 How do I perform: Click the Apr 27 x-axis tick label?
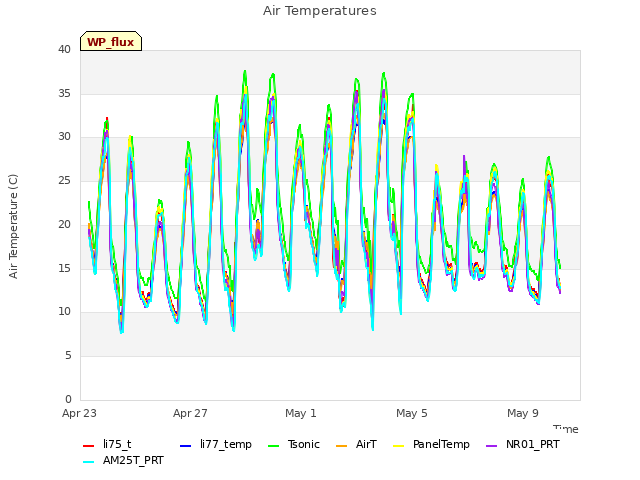[x=190, y=413]
